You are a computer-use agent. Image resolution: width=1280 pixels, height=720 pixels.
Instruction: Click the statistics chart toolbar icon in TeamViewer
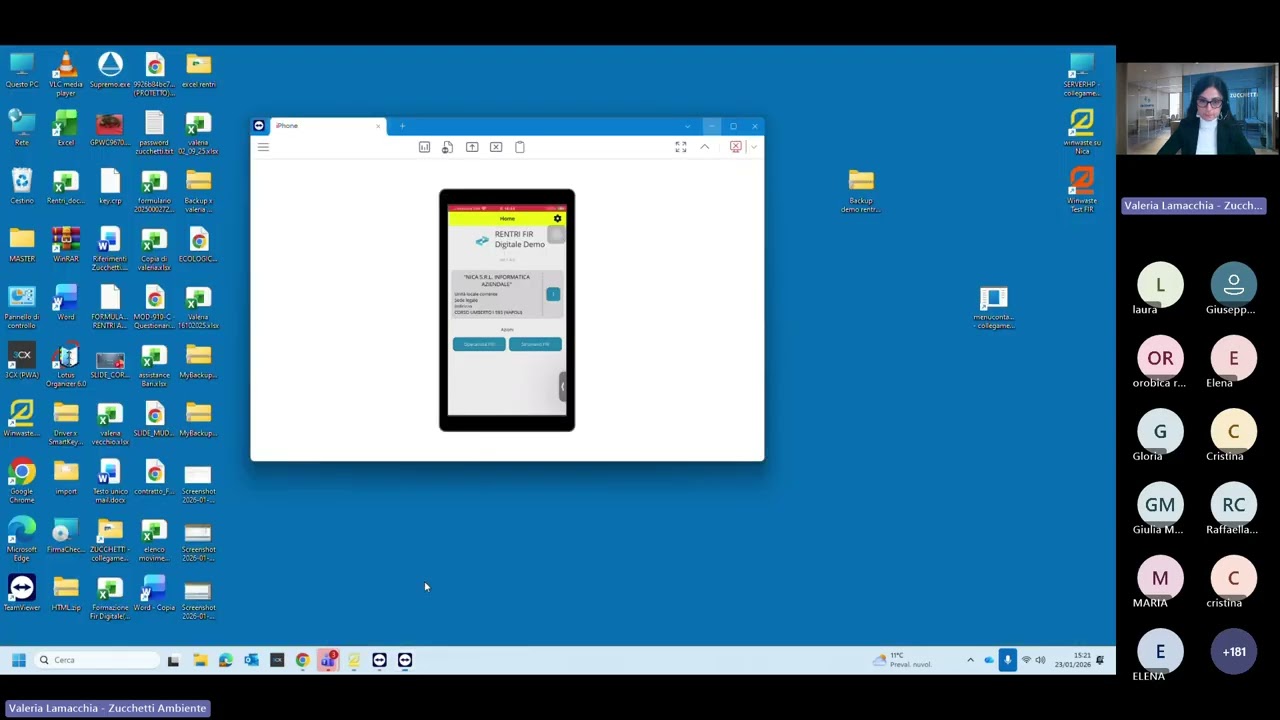click(424, 147)
